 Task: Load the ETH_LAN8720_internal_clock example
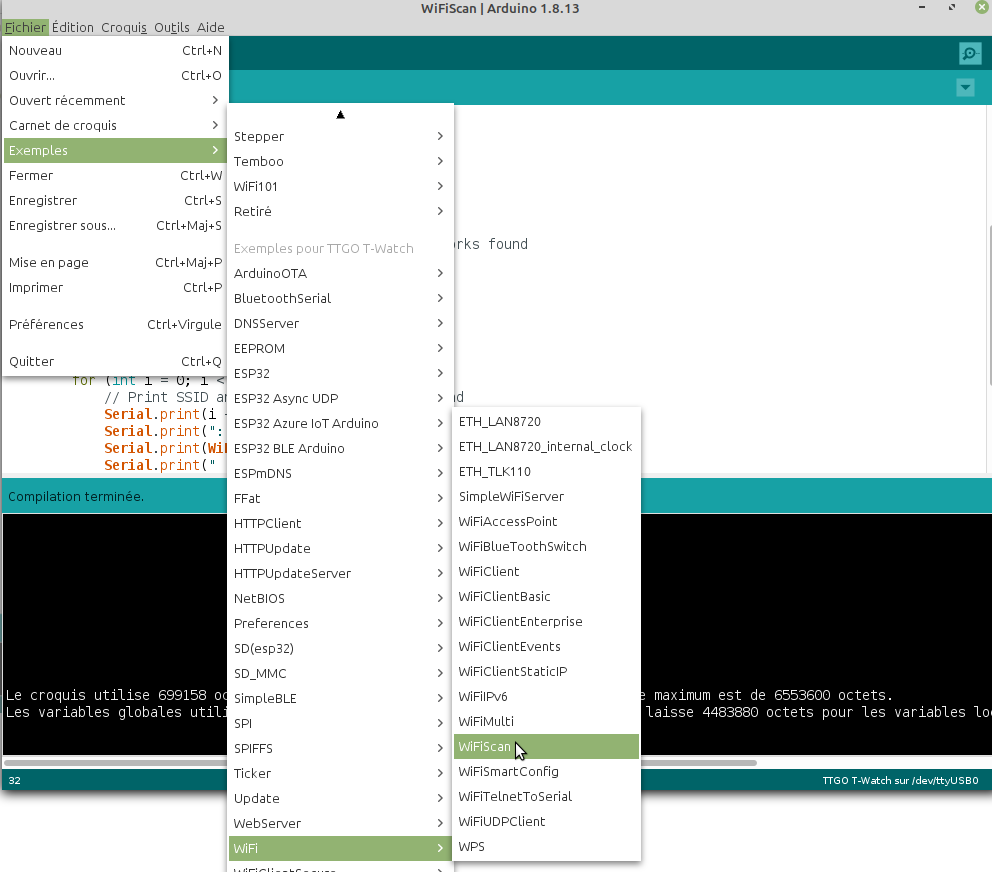547,447
